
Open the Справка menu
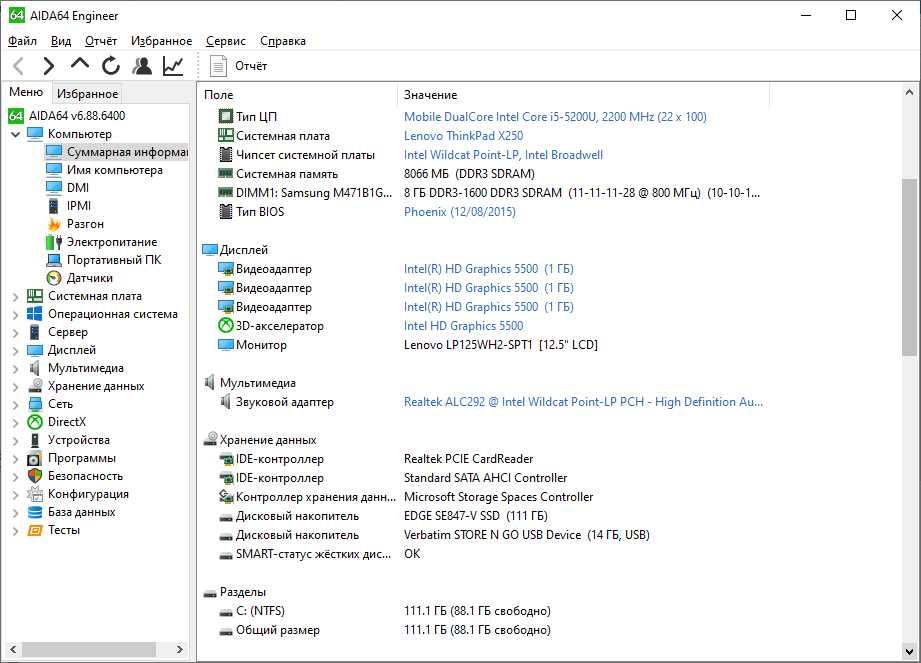[x=283, y=41]
